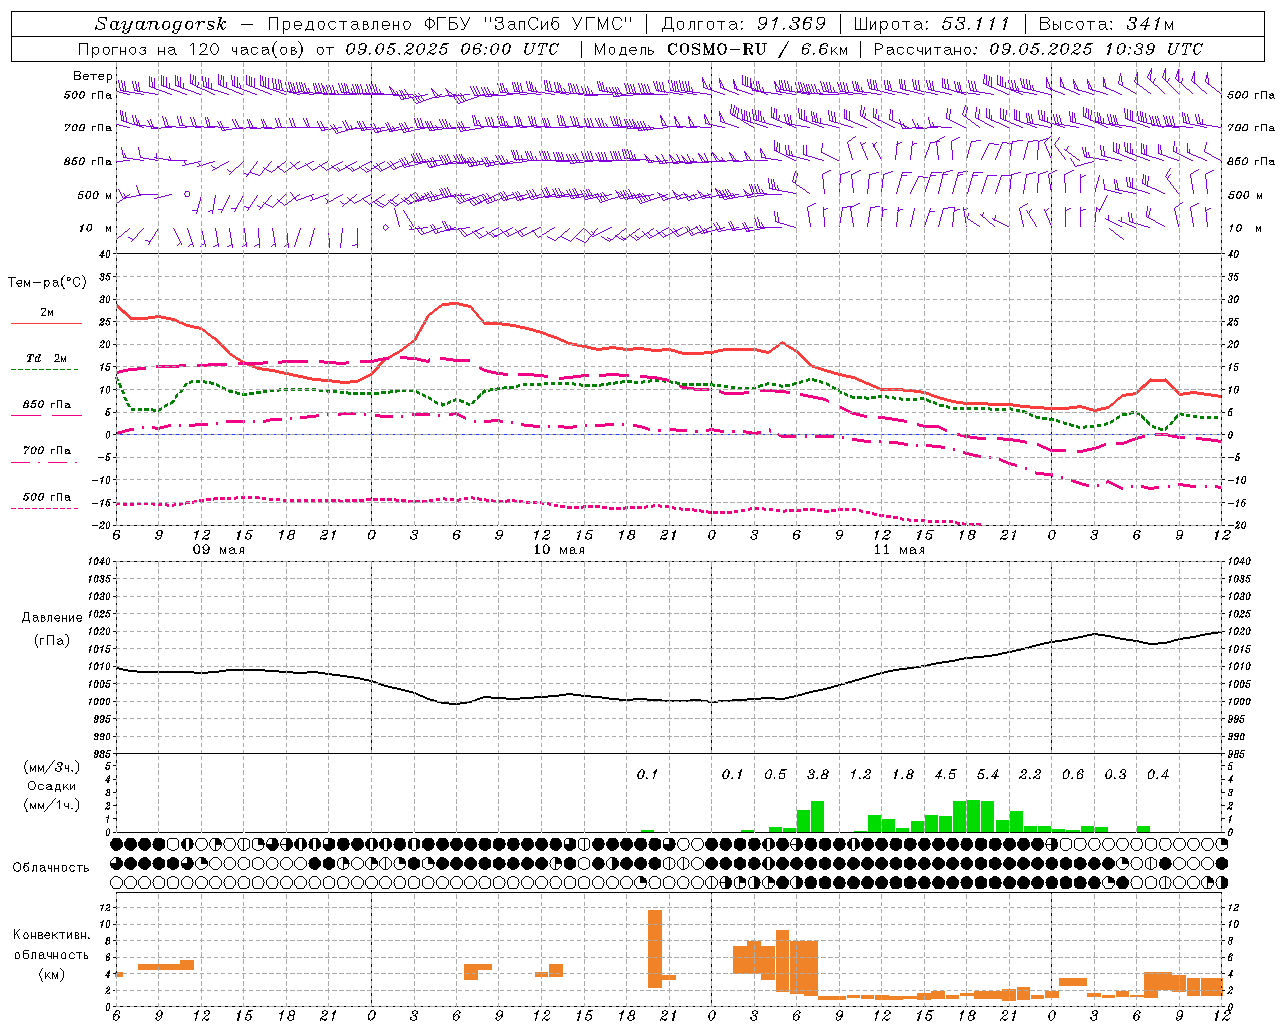The width and height of the screenshot is (1280, 1024).
Task: Select the Облачность cloud cover label
Action: click(x=51, y=867)
